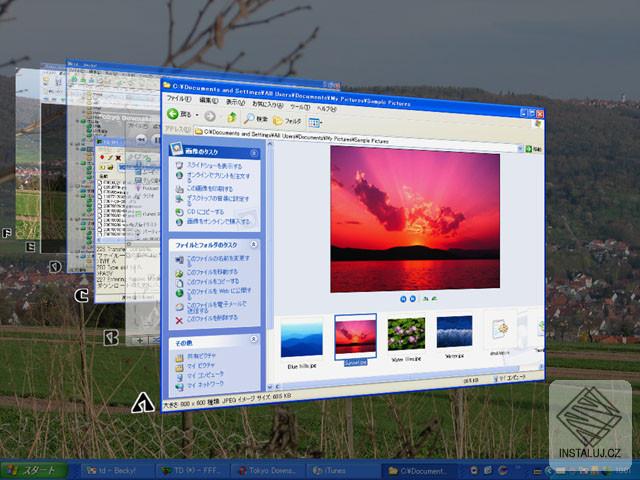The width and height of the screenshot is (640, 480).
Task: Click the filmstrip horizontal scrollbar
Action: (407, 378)
